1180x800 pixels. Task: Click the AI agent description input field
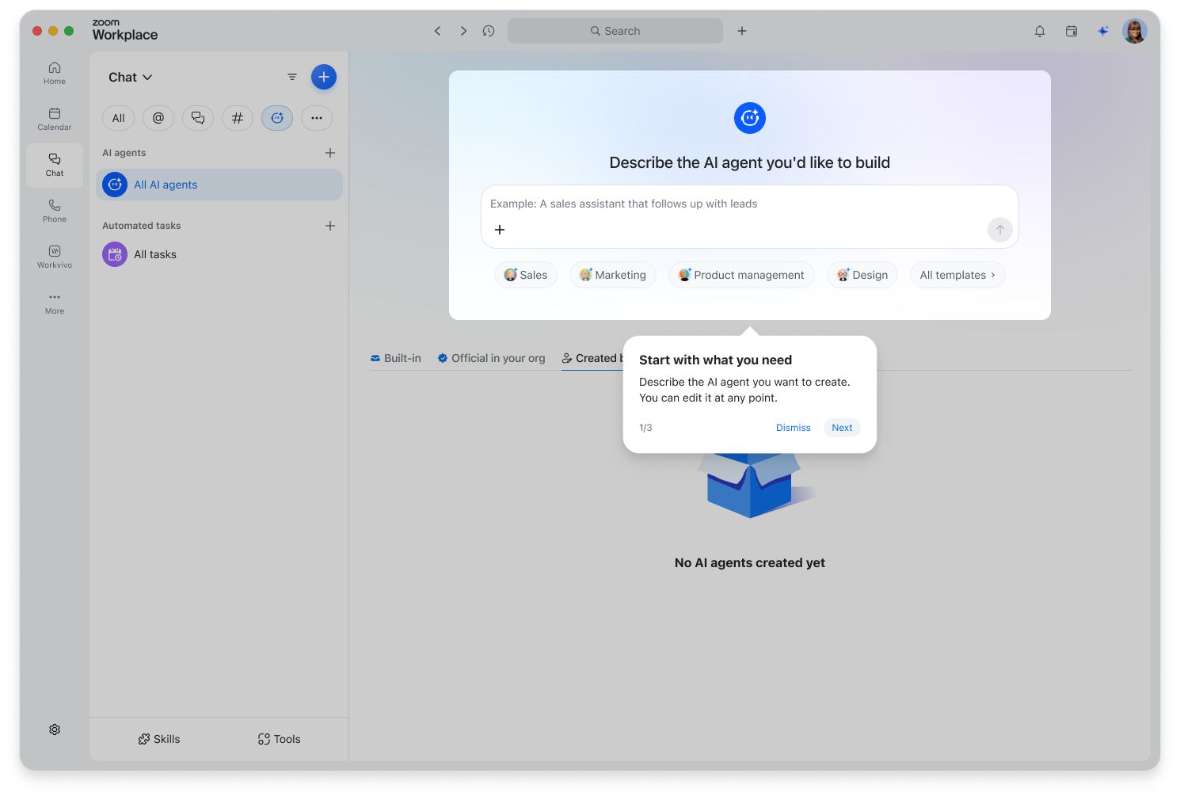[750, 216]
